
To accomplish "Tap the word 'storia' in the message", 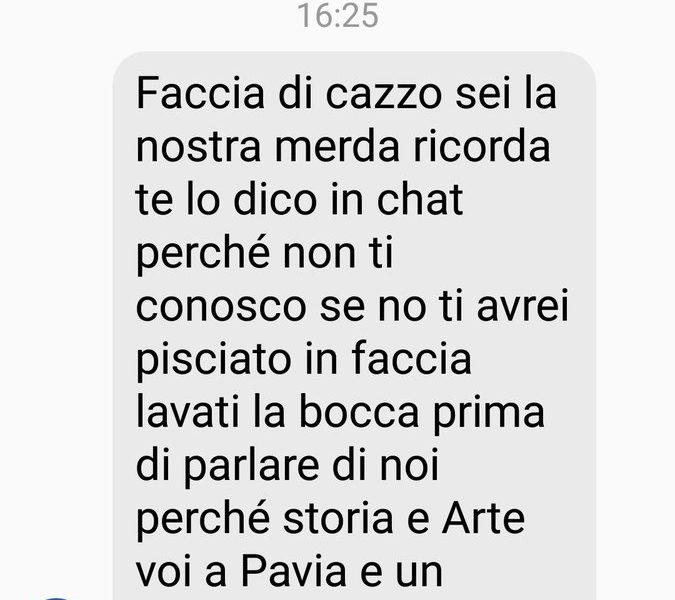I will (x=338, y=518).
